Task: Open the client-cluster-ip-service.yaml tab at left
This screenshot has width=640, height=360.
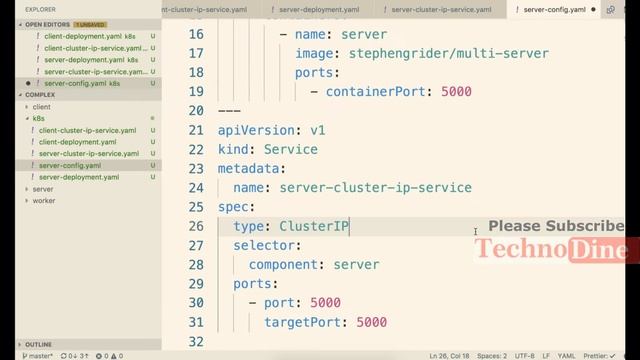Action: pyautogui.click(x=204, y=9)
